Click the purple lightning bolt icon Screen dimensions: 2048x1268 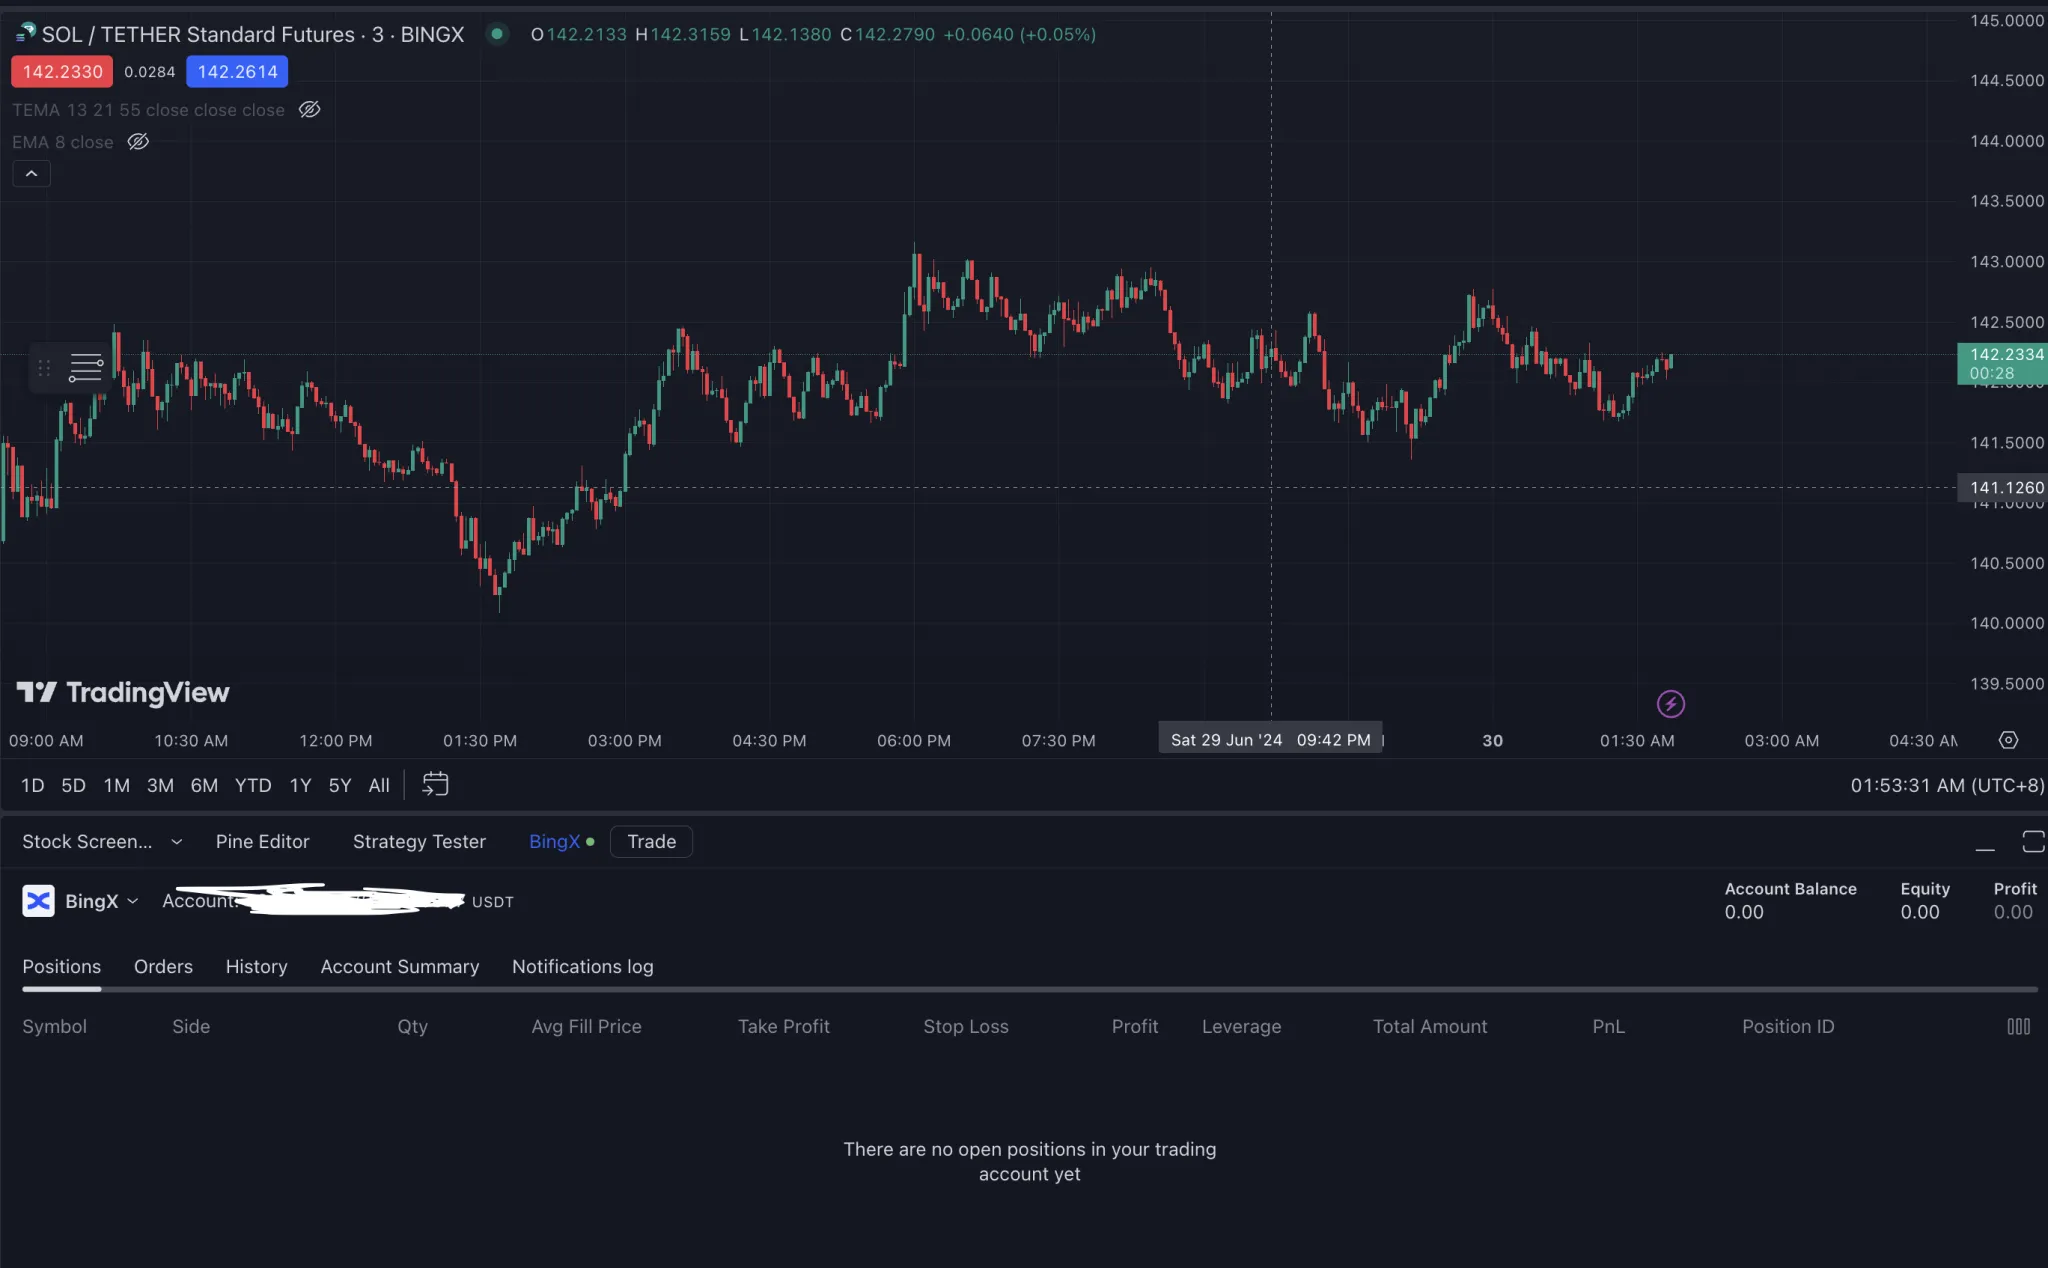point(1670,704)
